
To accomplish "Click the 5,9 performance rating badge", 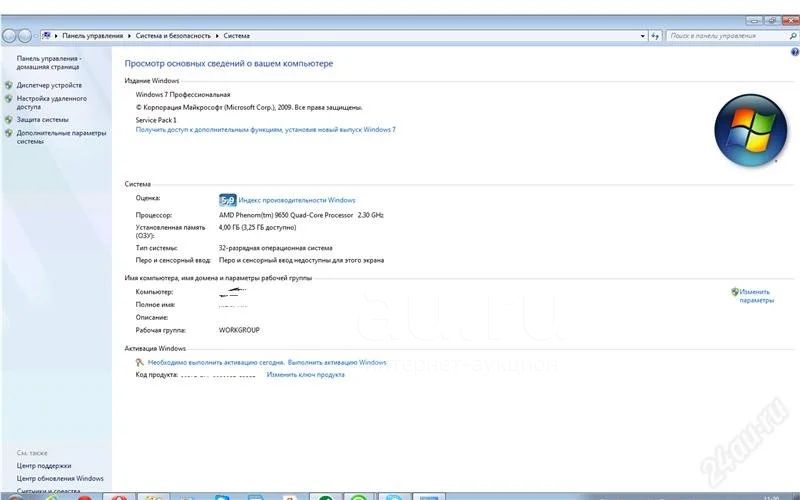I will point(228,200).
